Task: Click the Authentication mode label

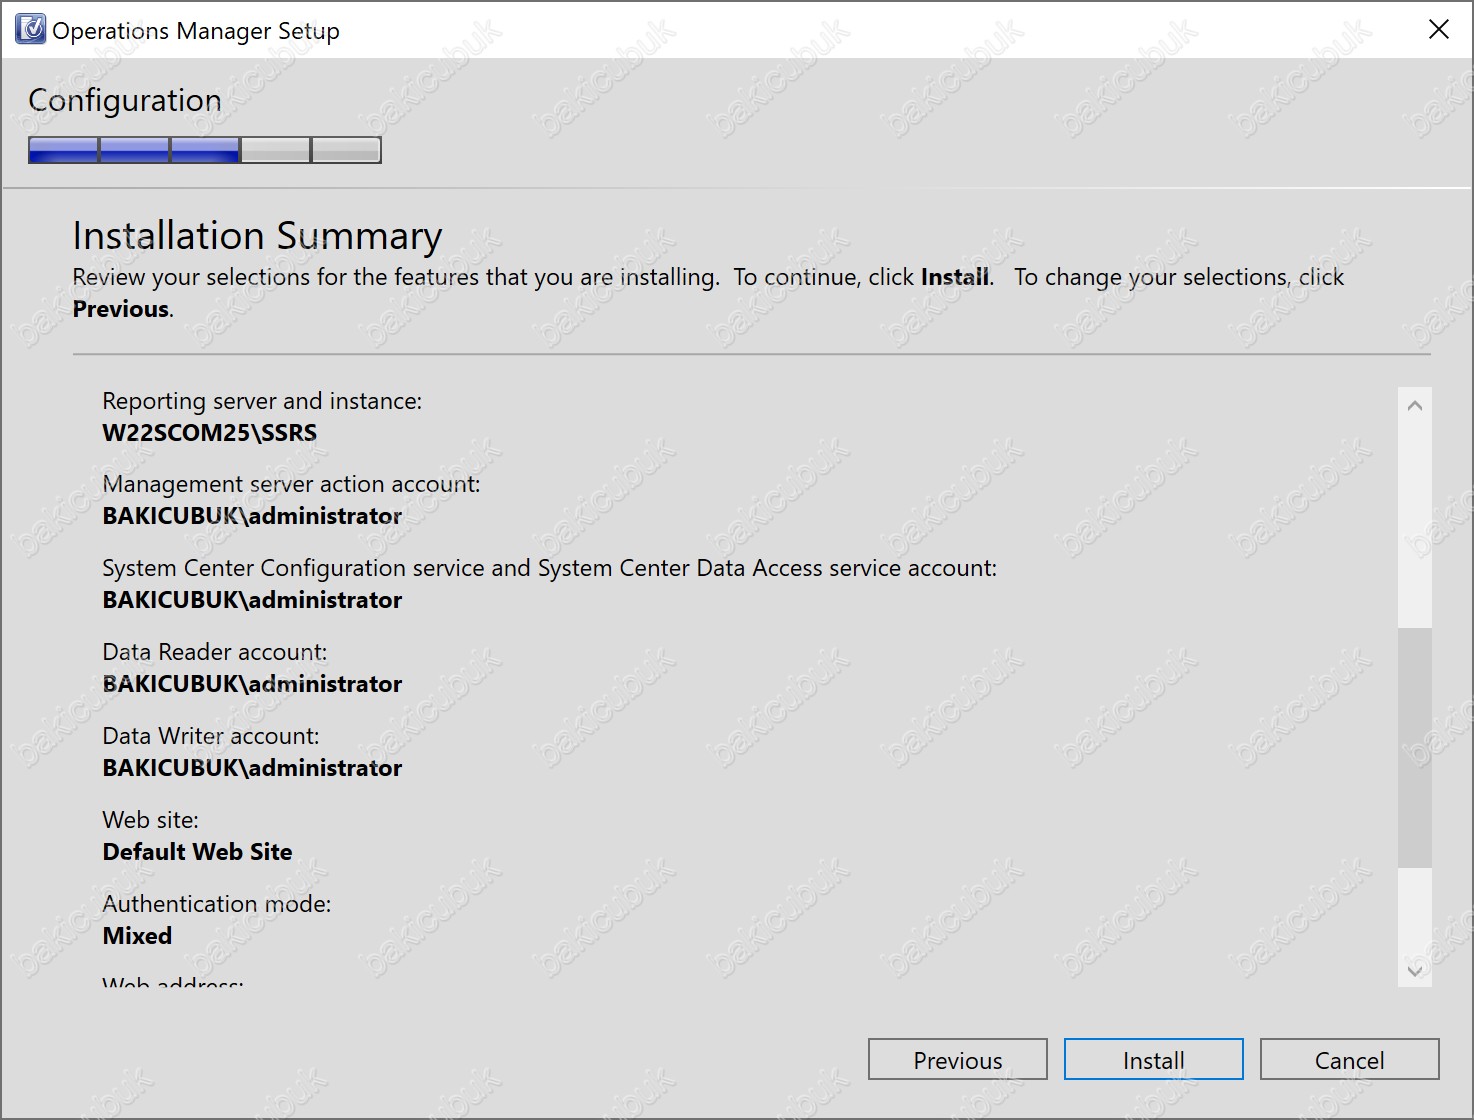Action: (x=216, y=904)
